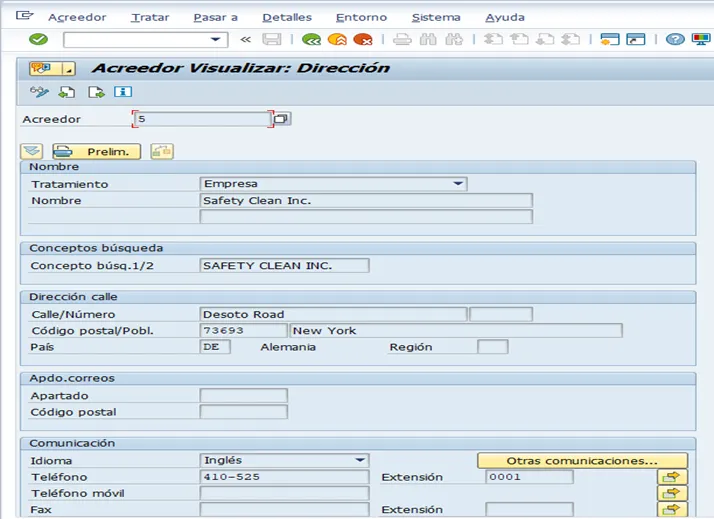This screenshot has height=519, width=714.
Task: Click the Acreedor number field
Action: (x=203, y=119)
